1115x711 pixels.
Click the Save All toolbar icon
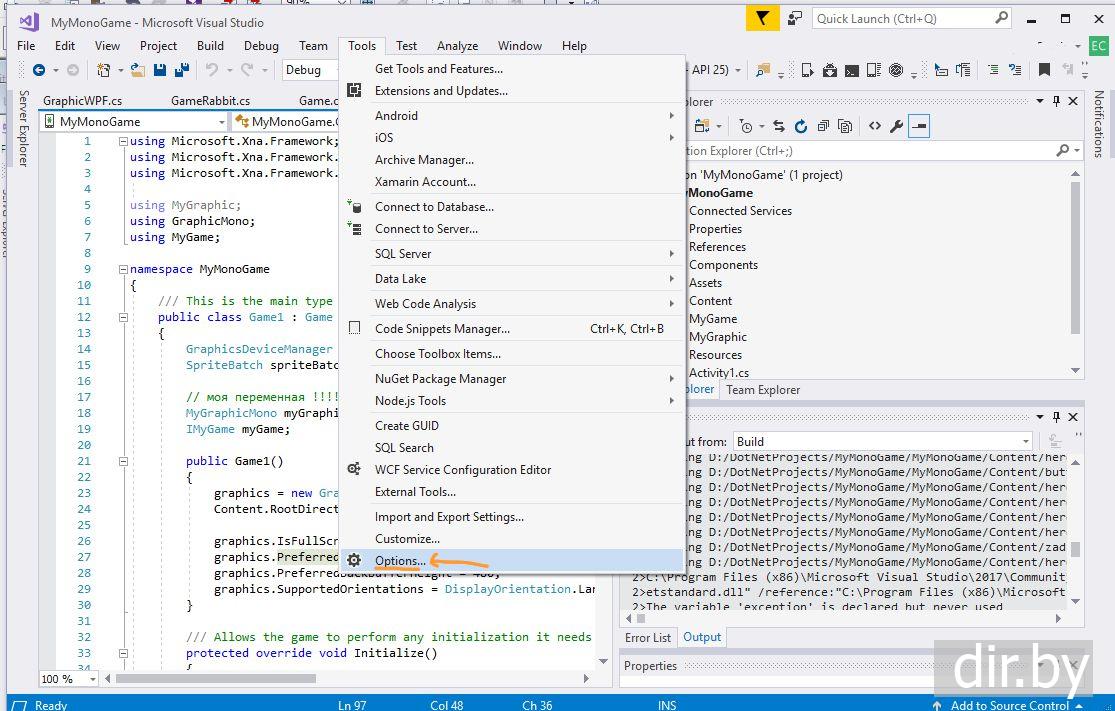point(182,70)
